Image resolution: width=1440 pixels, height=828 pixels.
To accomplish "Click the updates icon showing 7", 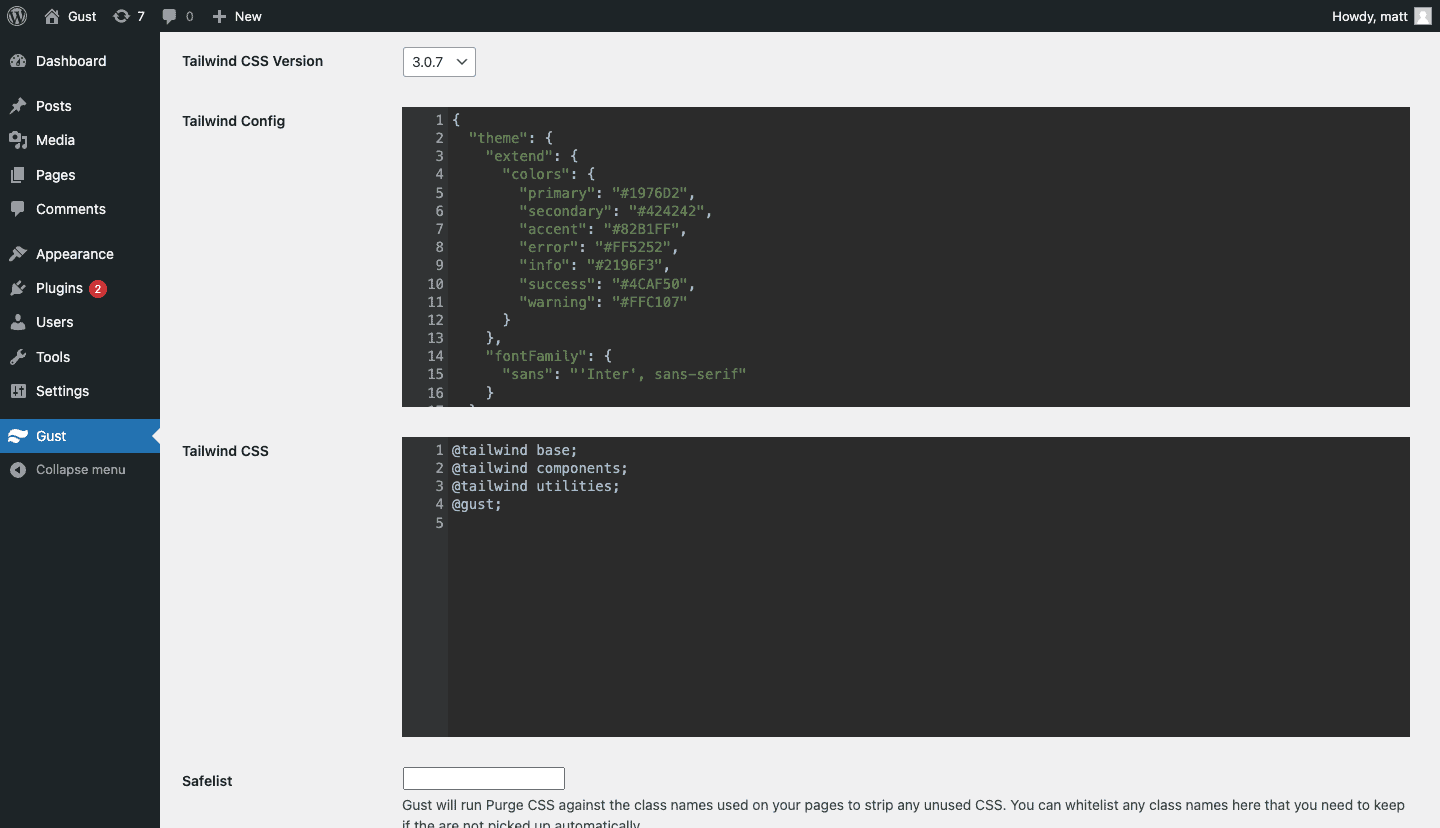I will (121, 16).
